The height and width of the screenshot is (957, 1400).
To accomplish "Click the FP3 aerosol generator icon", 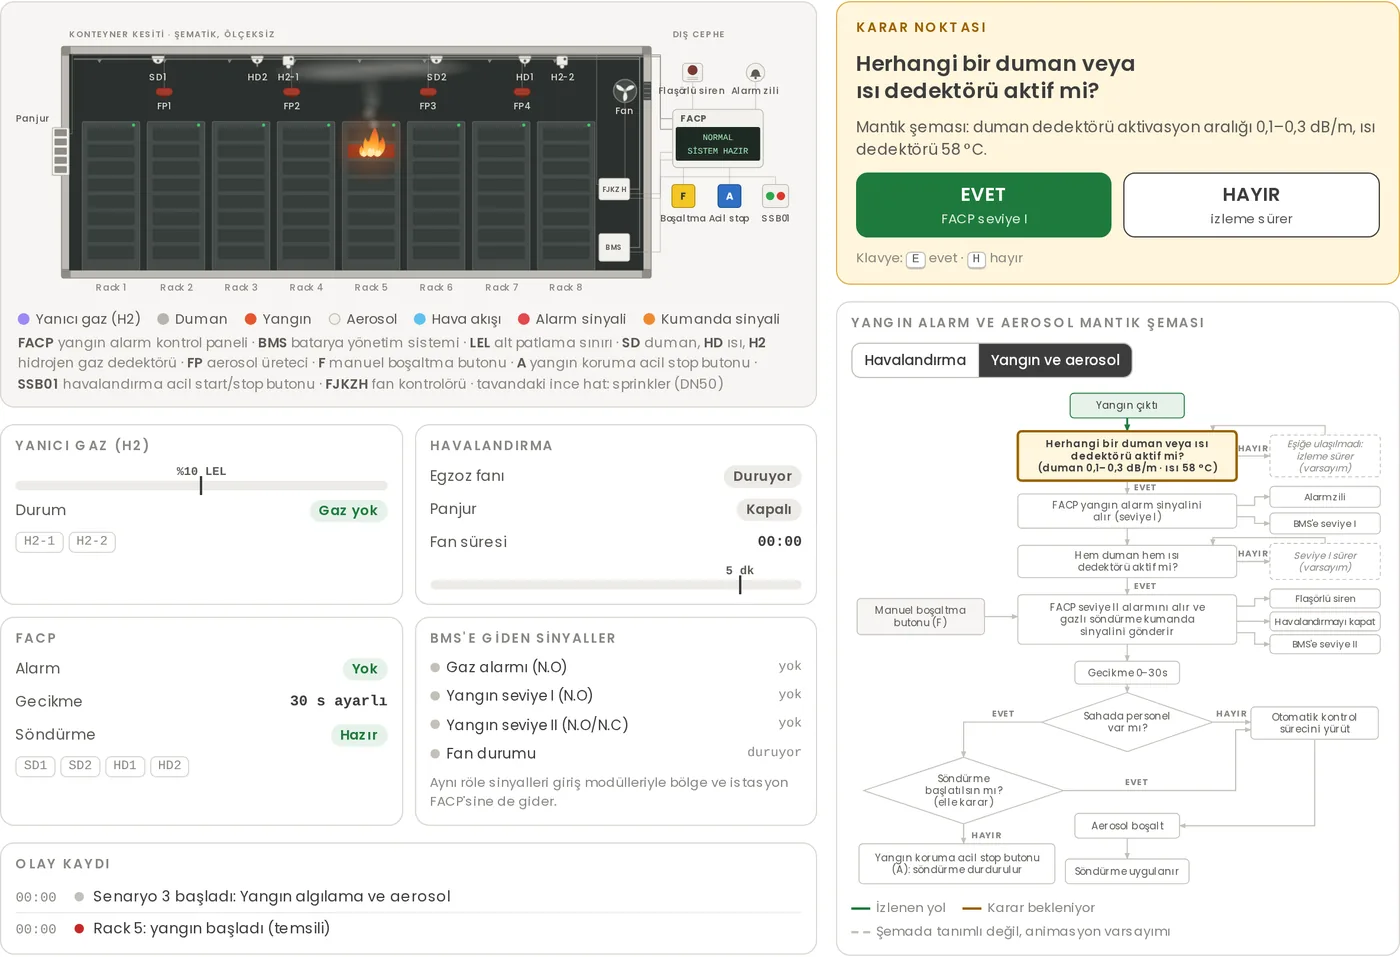I will (428, 92).
